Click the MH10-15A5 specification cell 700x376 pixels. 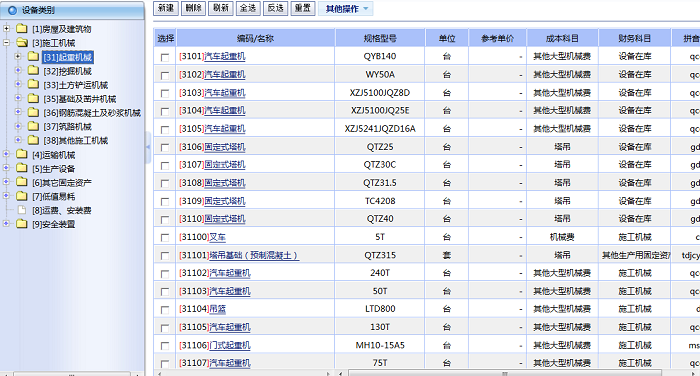pos(380,345)
